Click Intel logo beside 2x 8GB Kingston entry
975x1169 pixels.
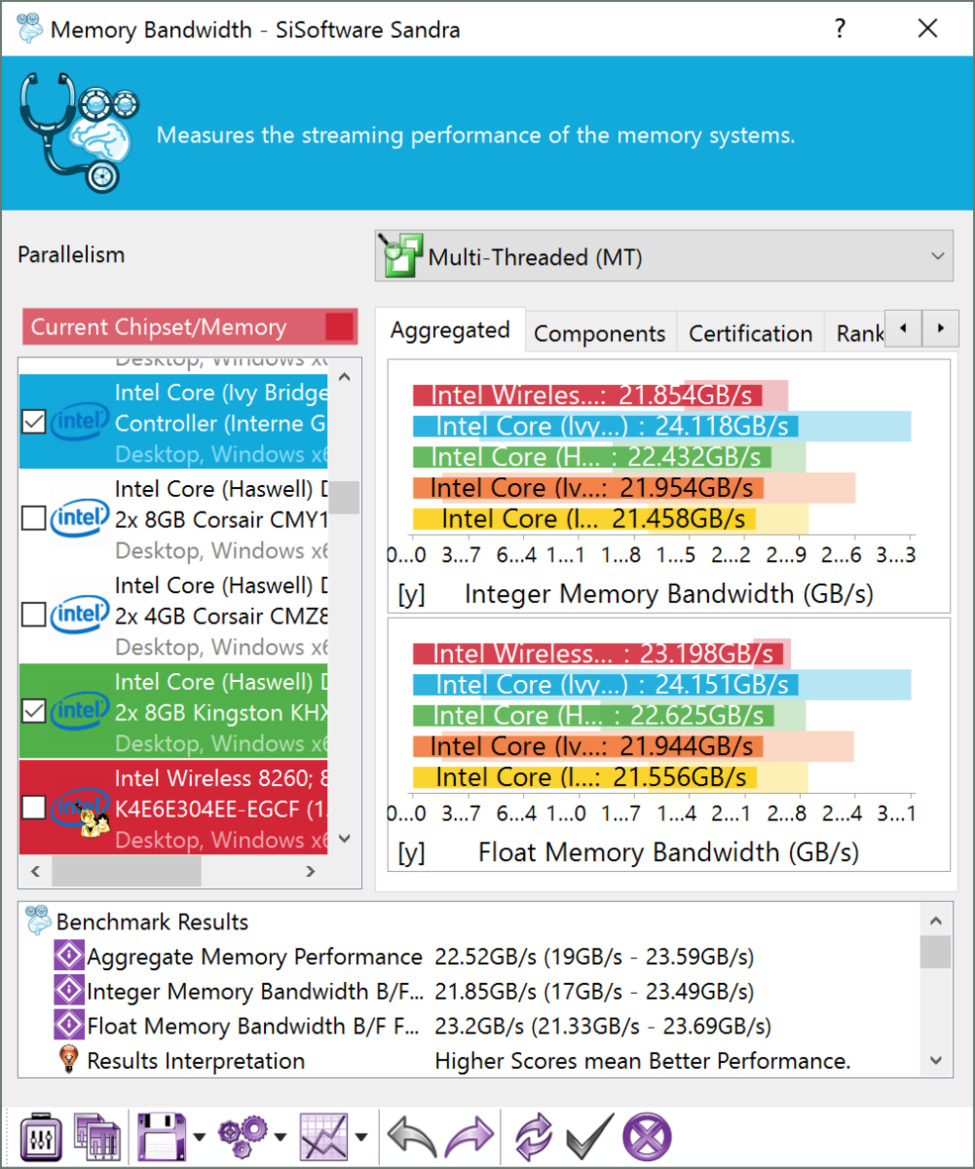point(79,711)
